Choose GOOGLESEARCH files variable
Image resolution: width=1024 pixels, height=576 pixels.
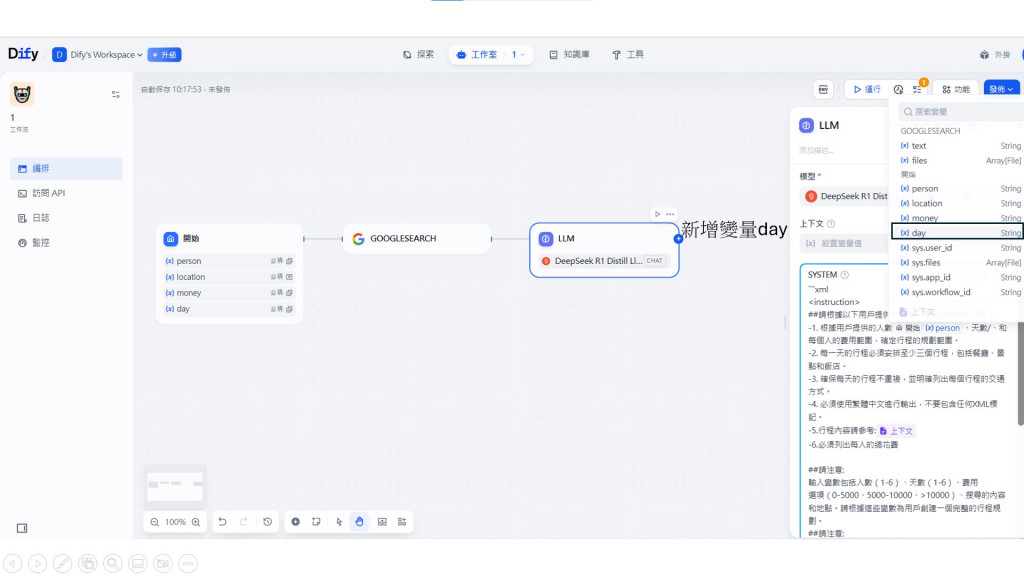[x=960, y=161]
